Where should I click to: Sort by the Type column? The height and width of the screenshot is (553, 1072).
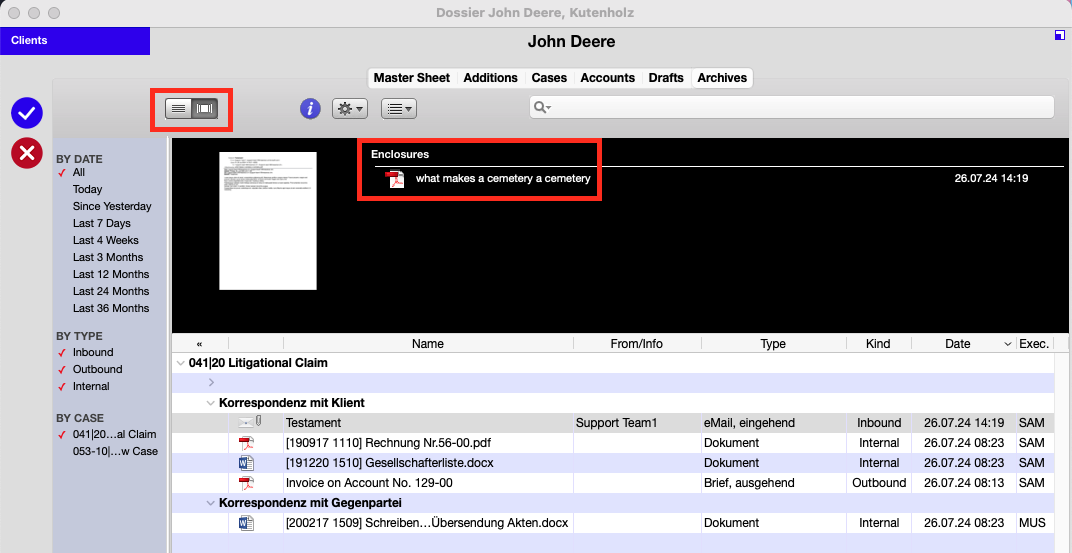[x=773, y=344]
